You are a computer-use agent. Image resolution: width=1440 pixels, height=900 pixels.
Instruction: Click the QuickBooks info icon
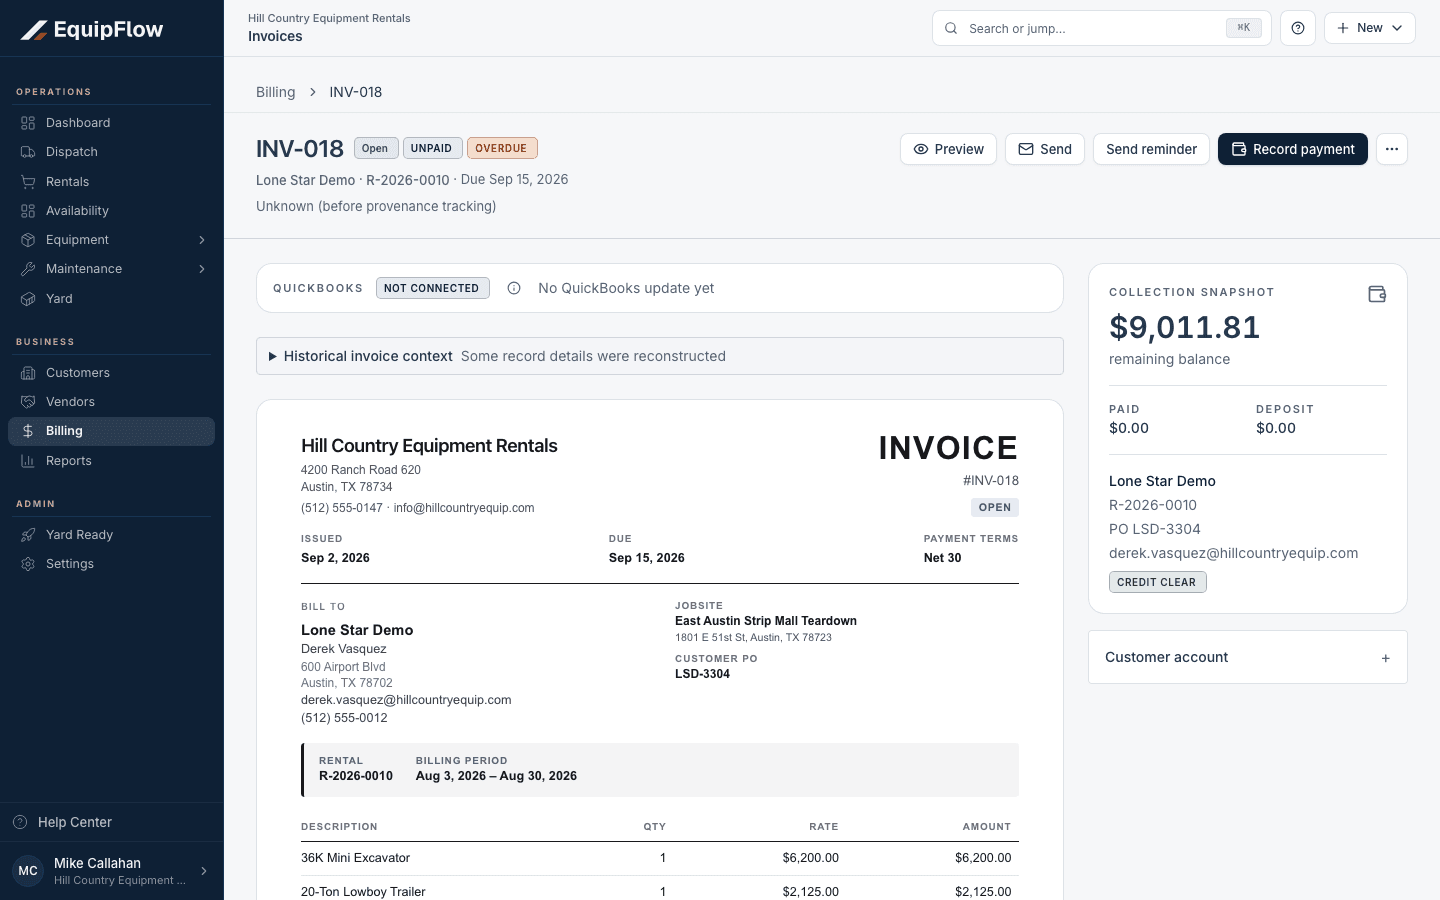tap(514, 288)
